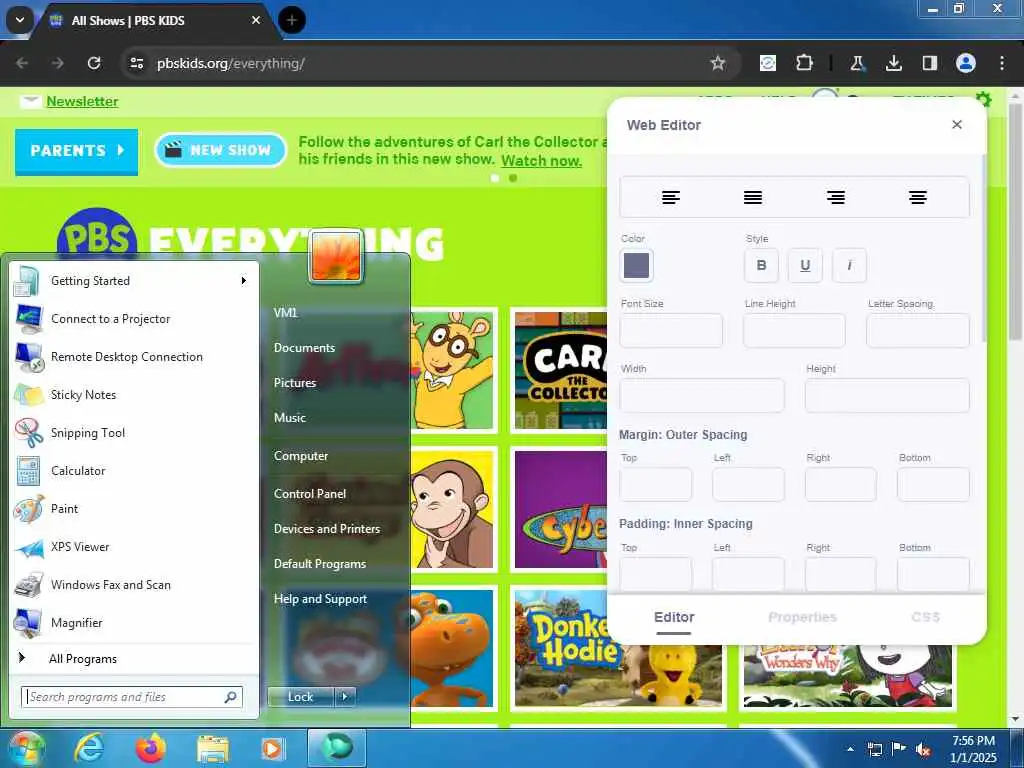Click the site information icon in address bar
Image resolution: width=1024 pixels, height=768 pixels.
point(136,63)
